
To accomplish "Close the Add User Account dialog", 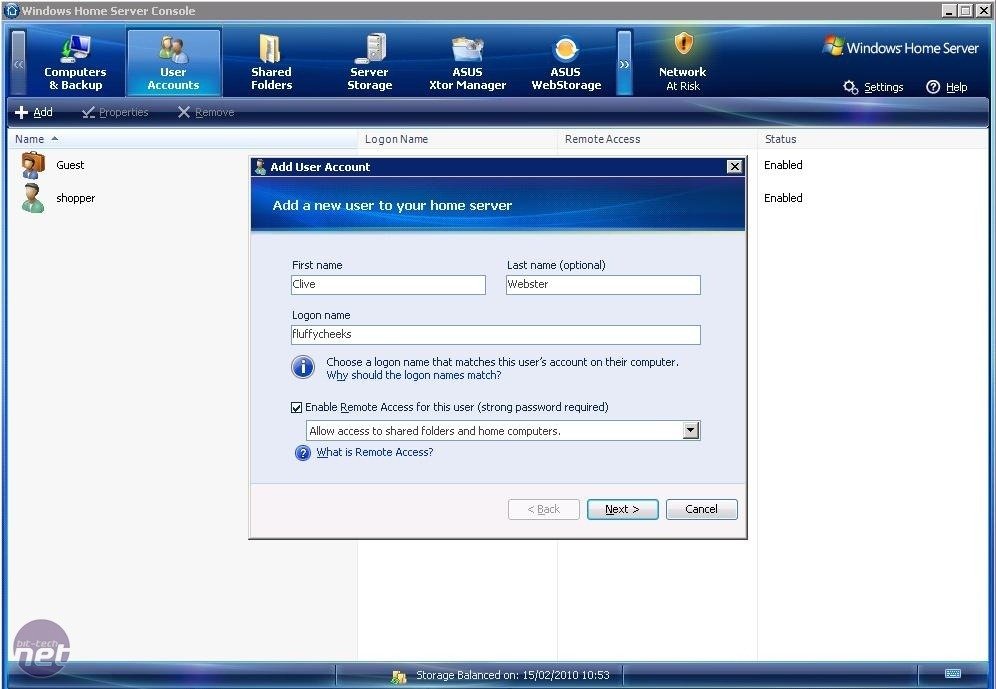I will (735, 166).
